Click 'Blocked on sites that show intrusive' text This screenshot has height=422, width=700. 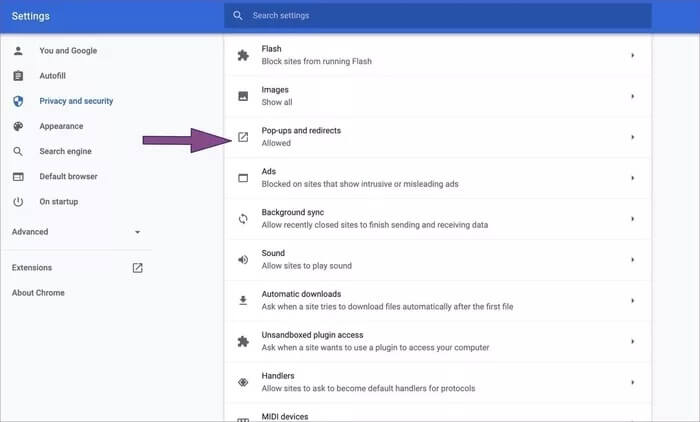click(x=360, y=184)
